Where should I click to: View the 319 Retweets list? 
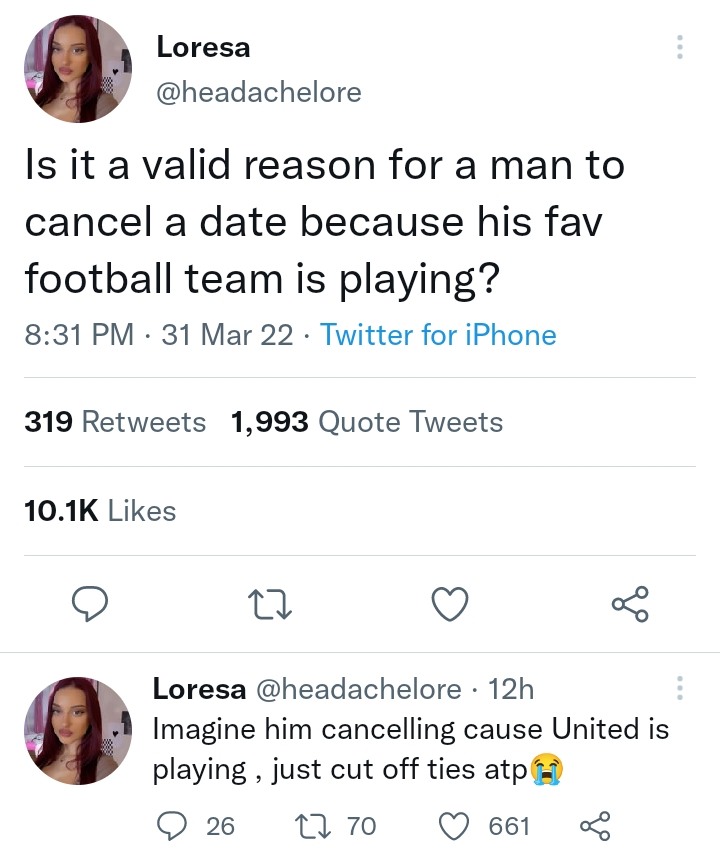click(115, 422)
